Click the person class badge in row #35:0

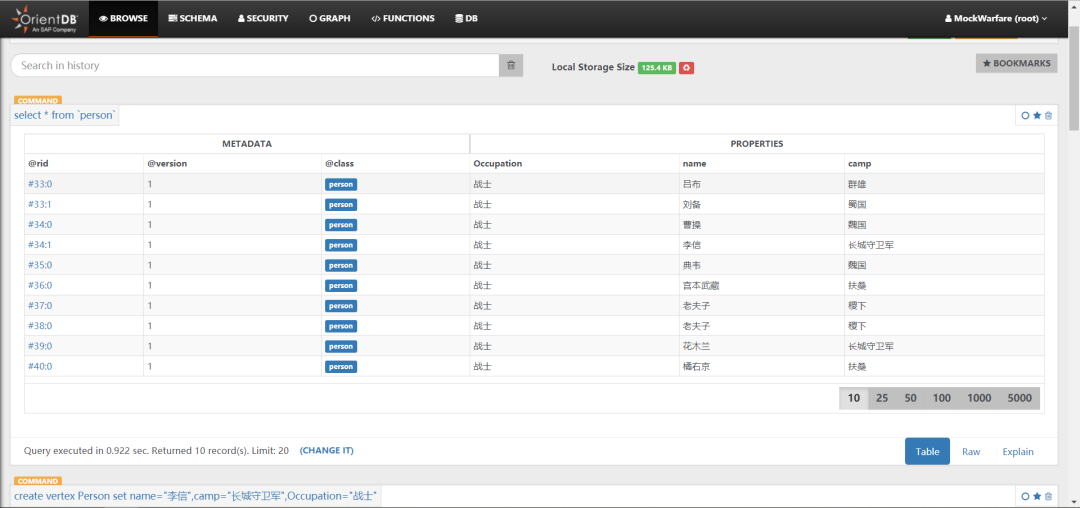(341, 265)
